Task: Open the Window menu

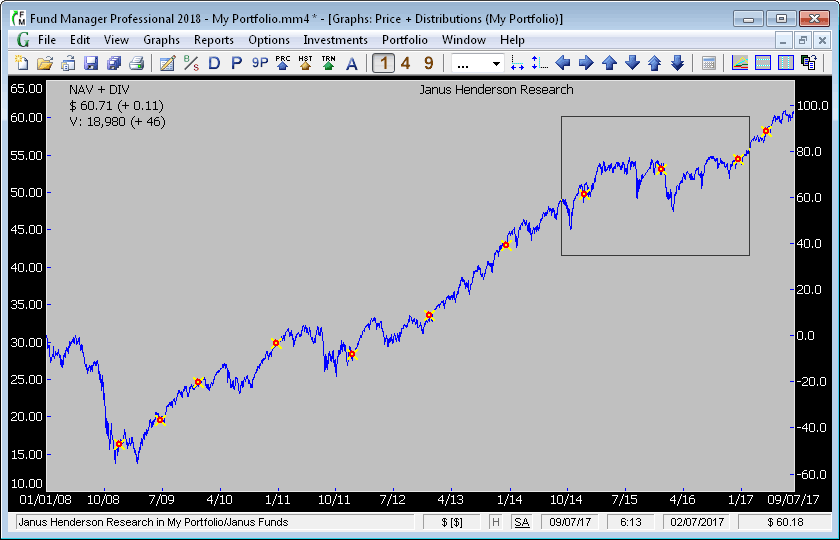Action: 464,40
